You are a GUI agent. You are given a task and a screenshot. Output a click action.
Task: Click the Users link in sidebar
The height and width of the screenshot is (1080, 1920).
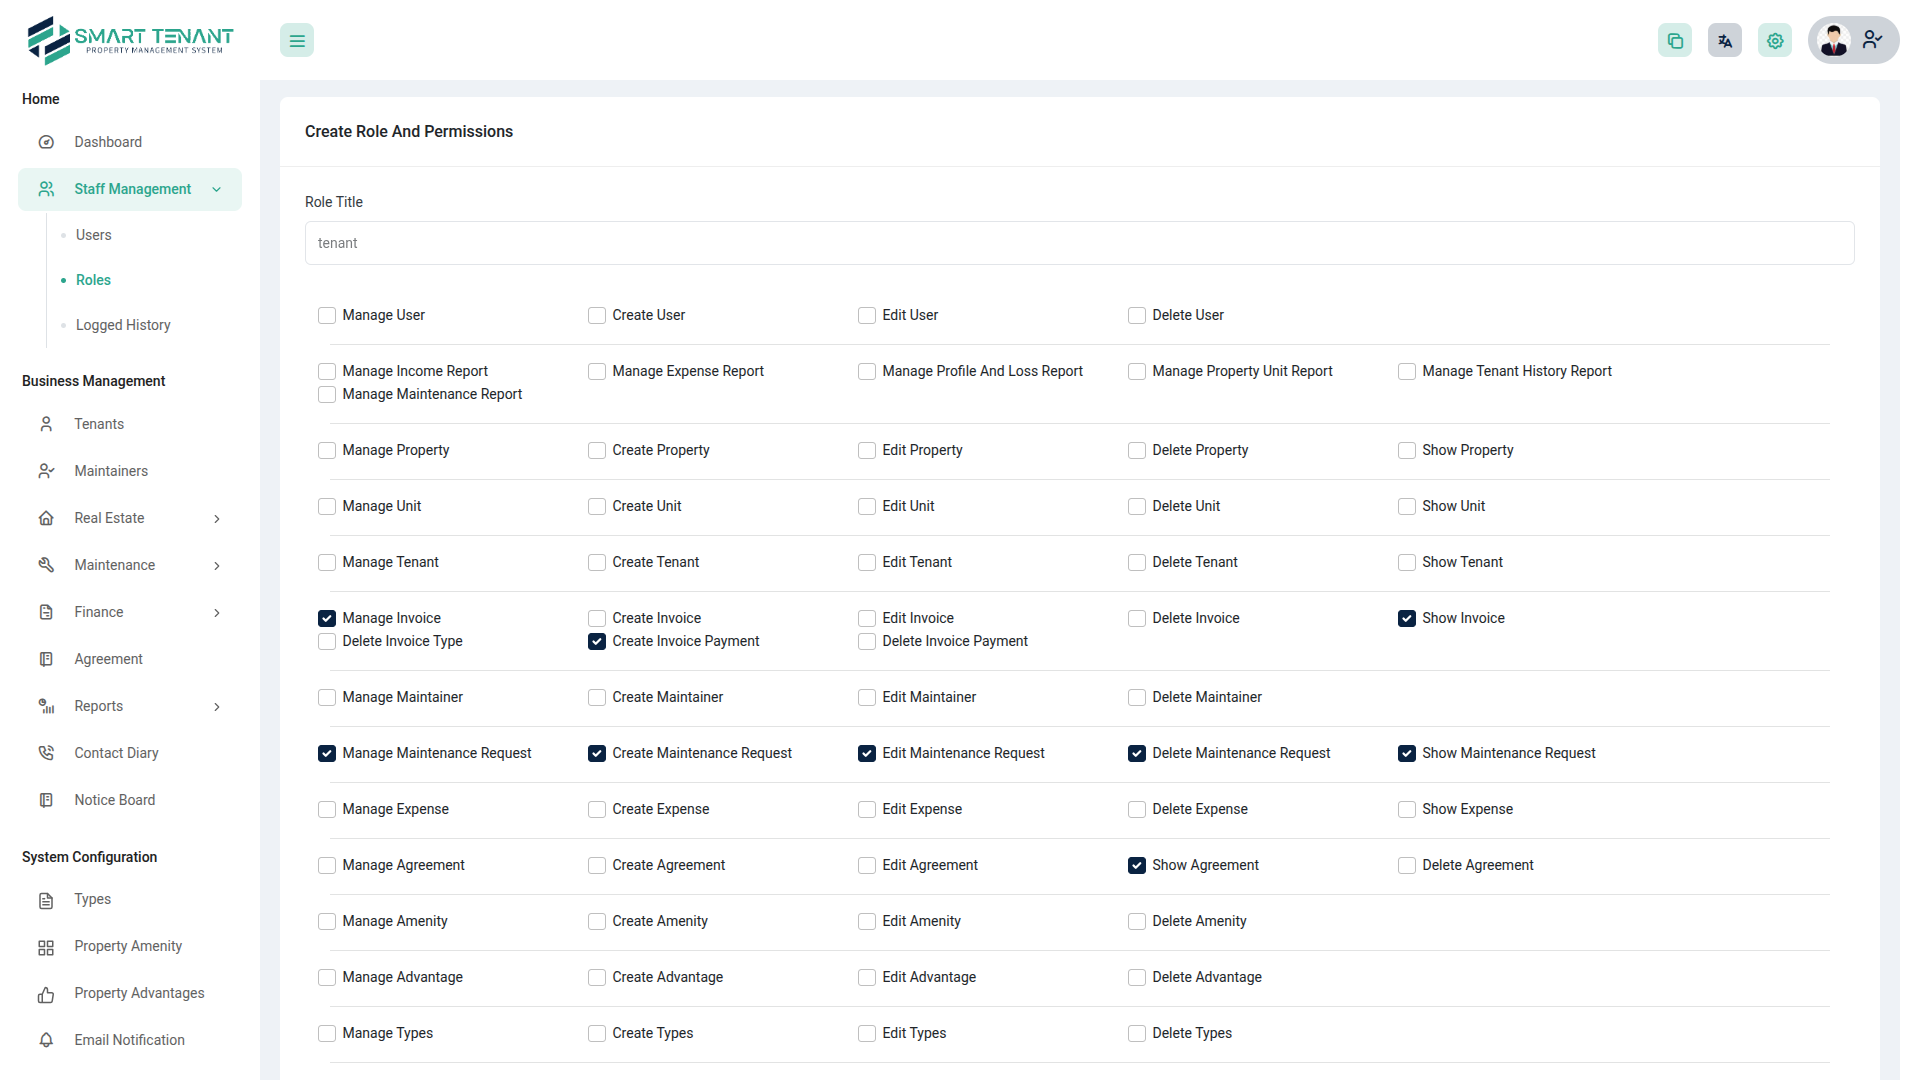93,235
